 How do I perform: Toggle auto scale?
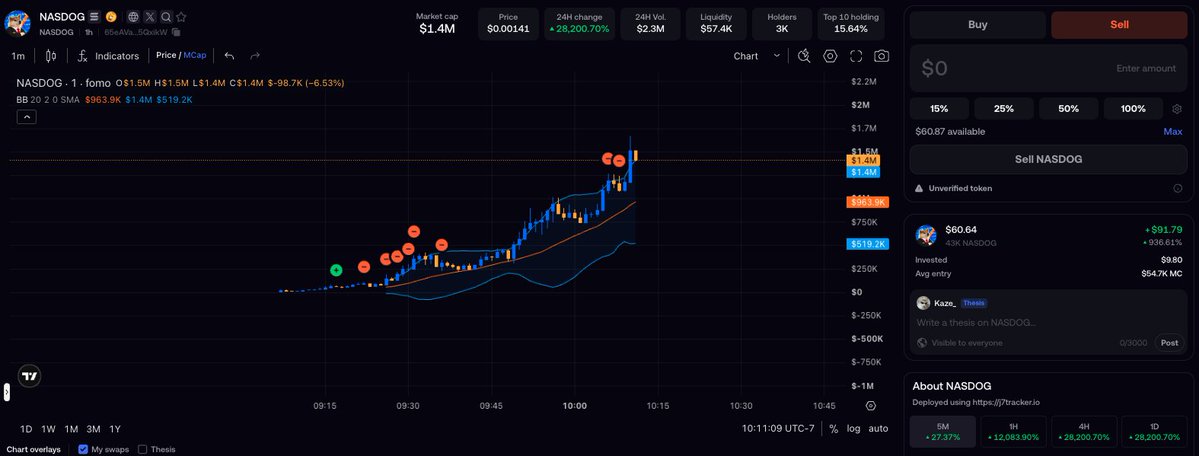[x=879, y=428]
